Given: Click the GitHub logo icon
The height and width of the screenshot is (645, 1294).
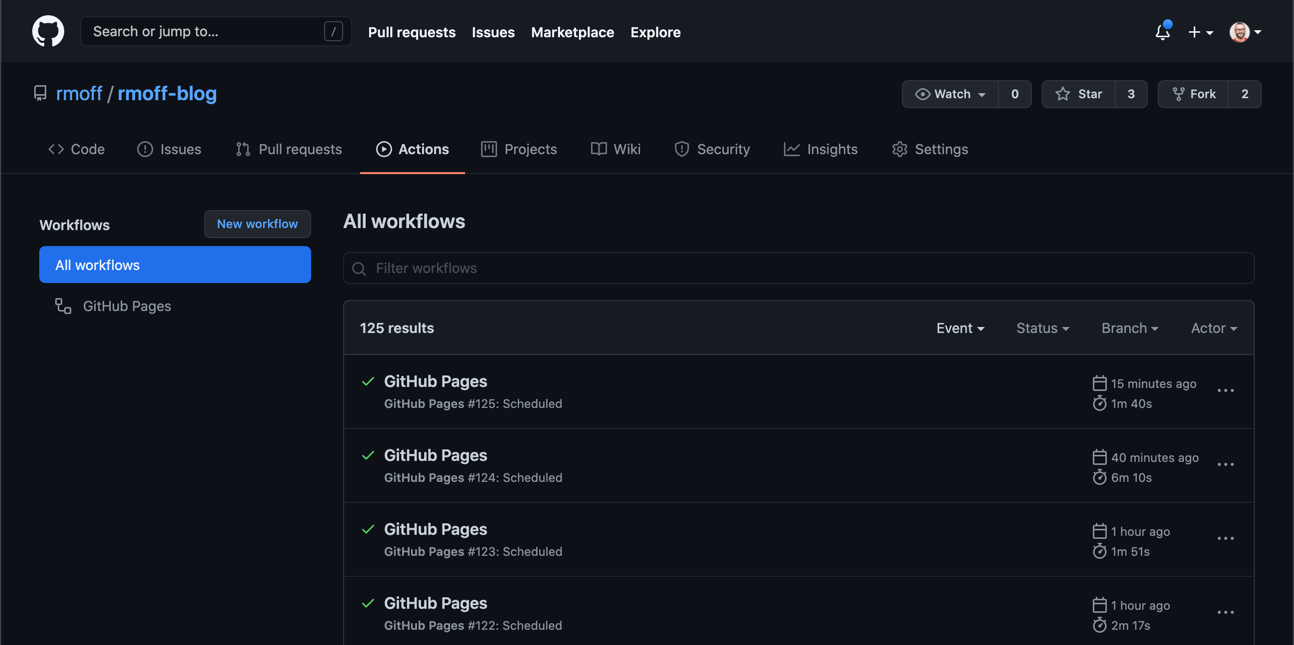Looking at the screenshot, I should [x=48, y=32].
